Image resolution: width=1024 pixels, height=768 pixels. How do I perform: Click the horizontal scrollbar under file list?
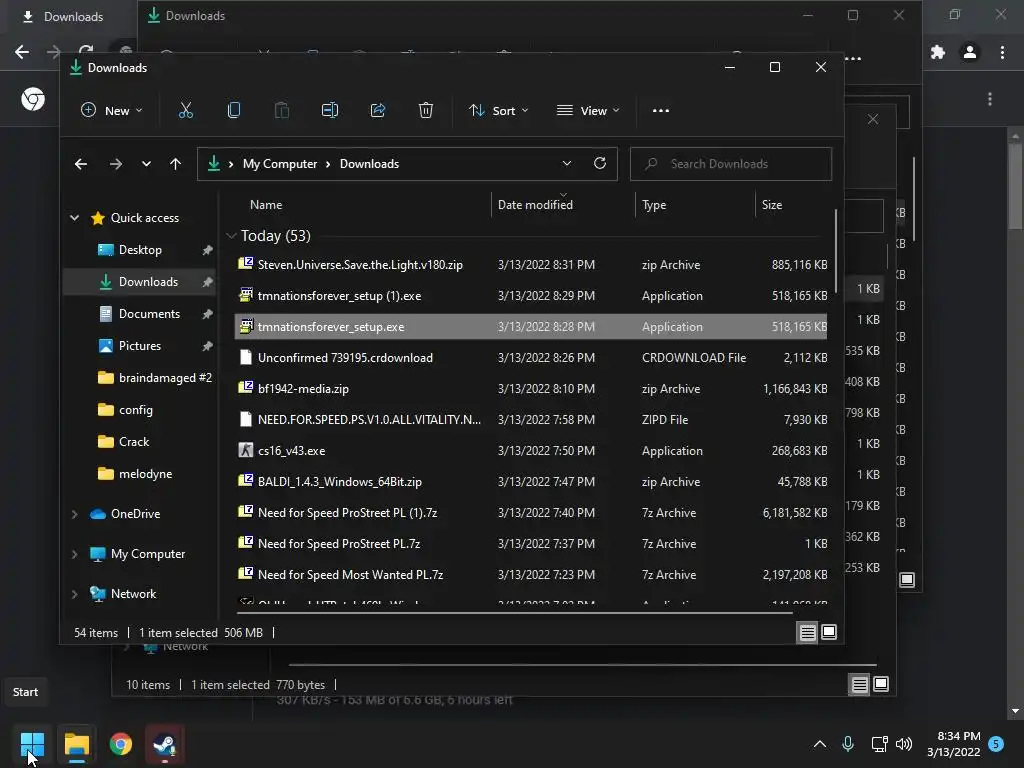point(514,613)
